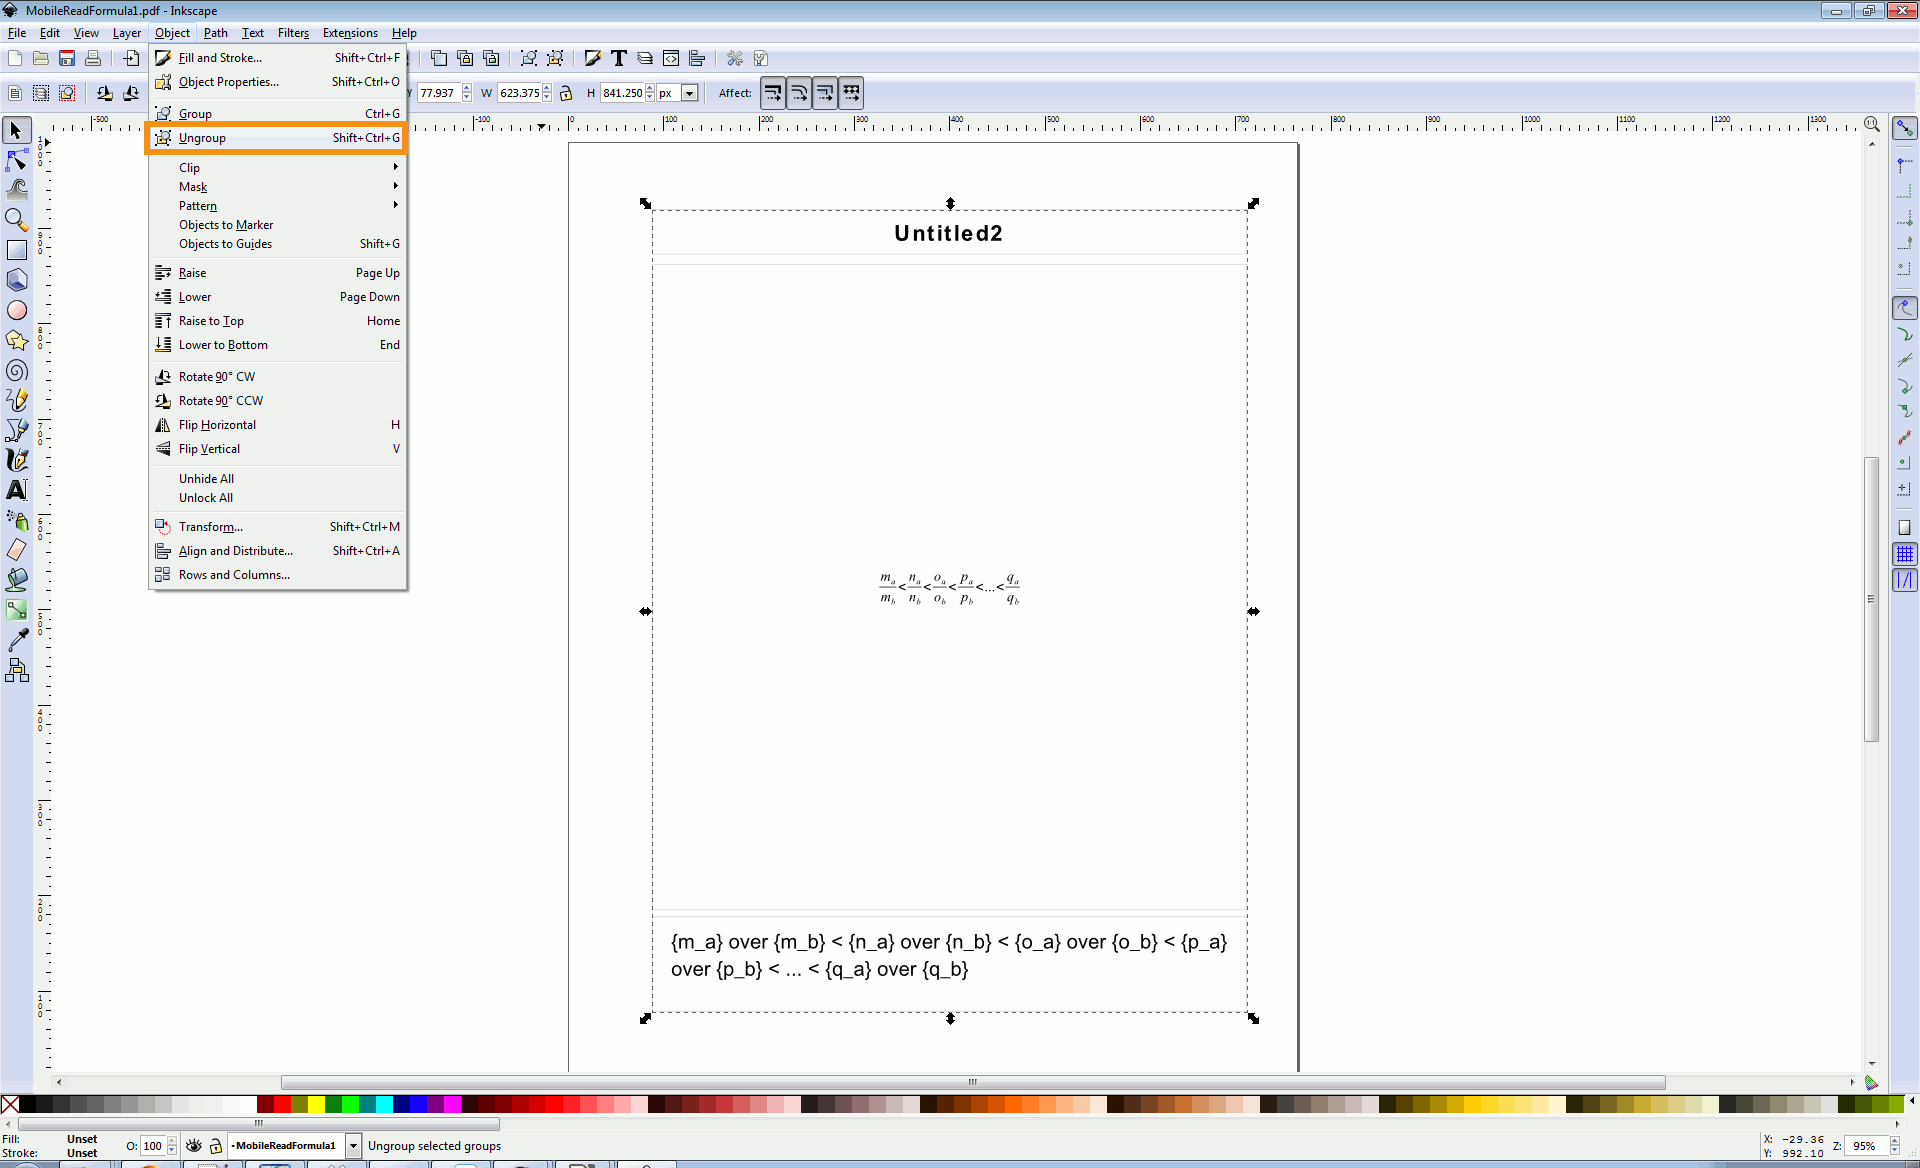Open the Text and Font dialog icon
This screenshot has height=1168, width=1920.
click(619, 58)
